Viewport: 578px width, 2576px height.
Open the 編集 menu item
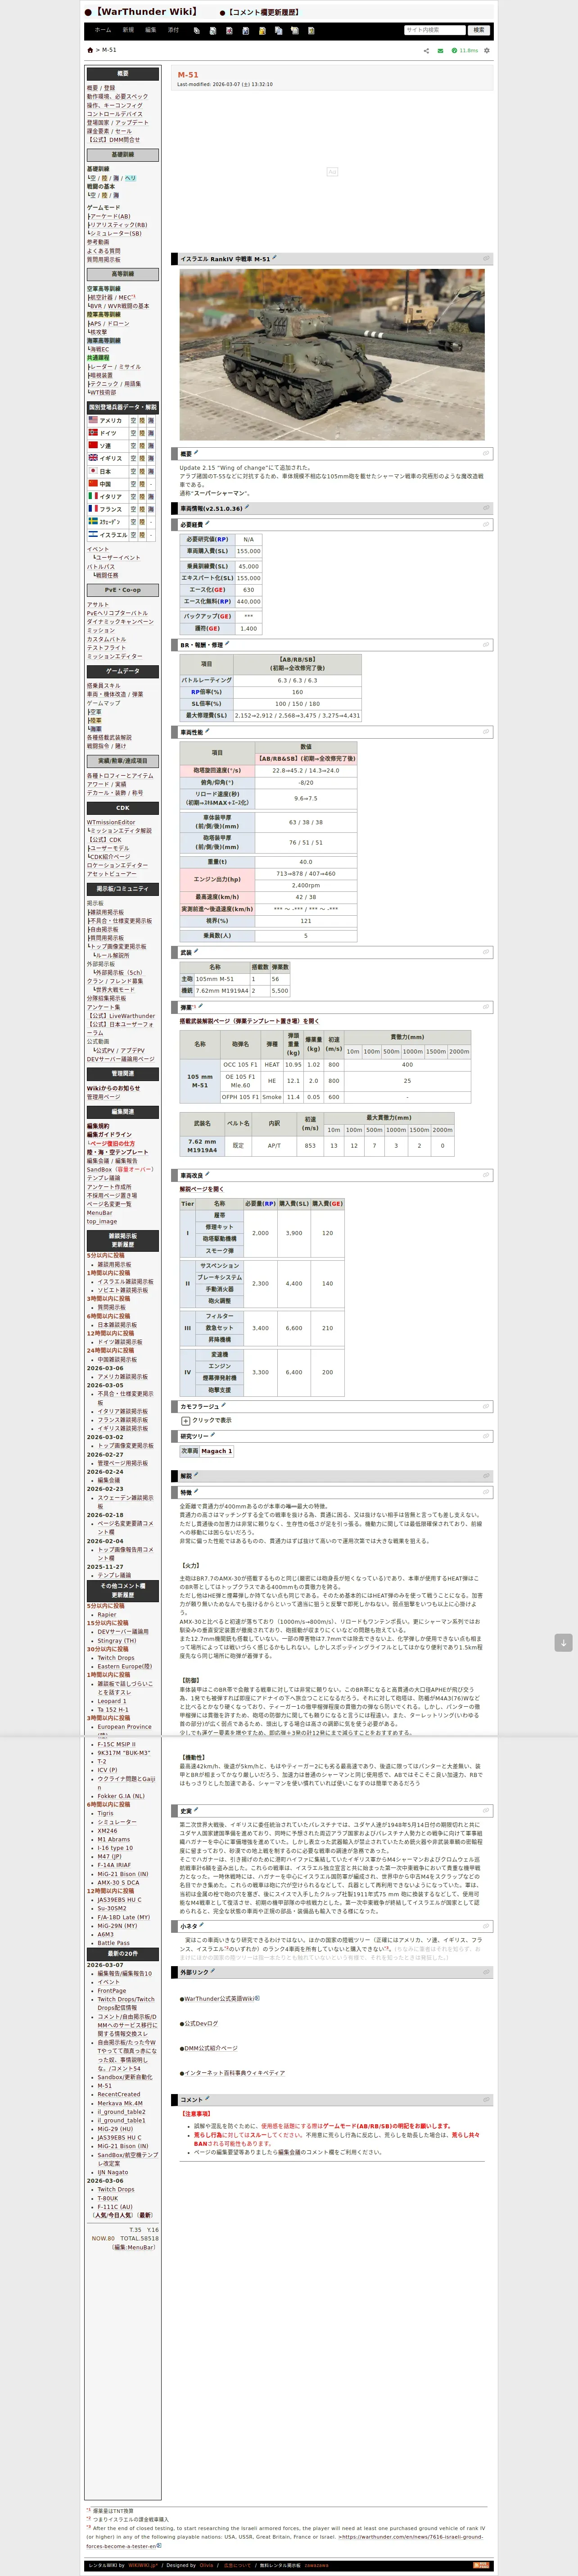click(151, 30)
